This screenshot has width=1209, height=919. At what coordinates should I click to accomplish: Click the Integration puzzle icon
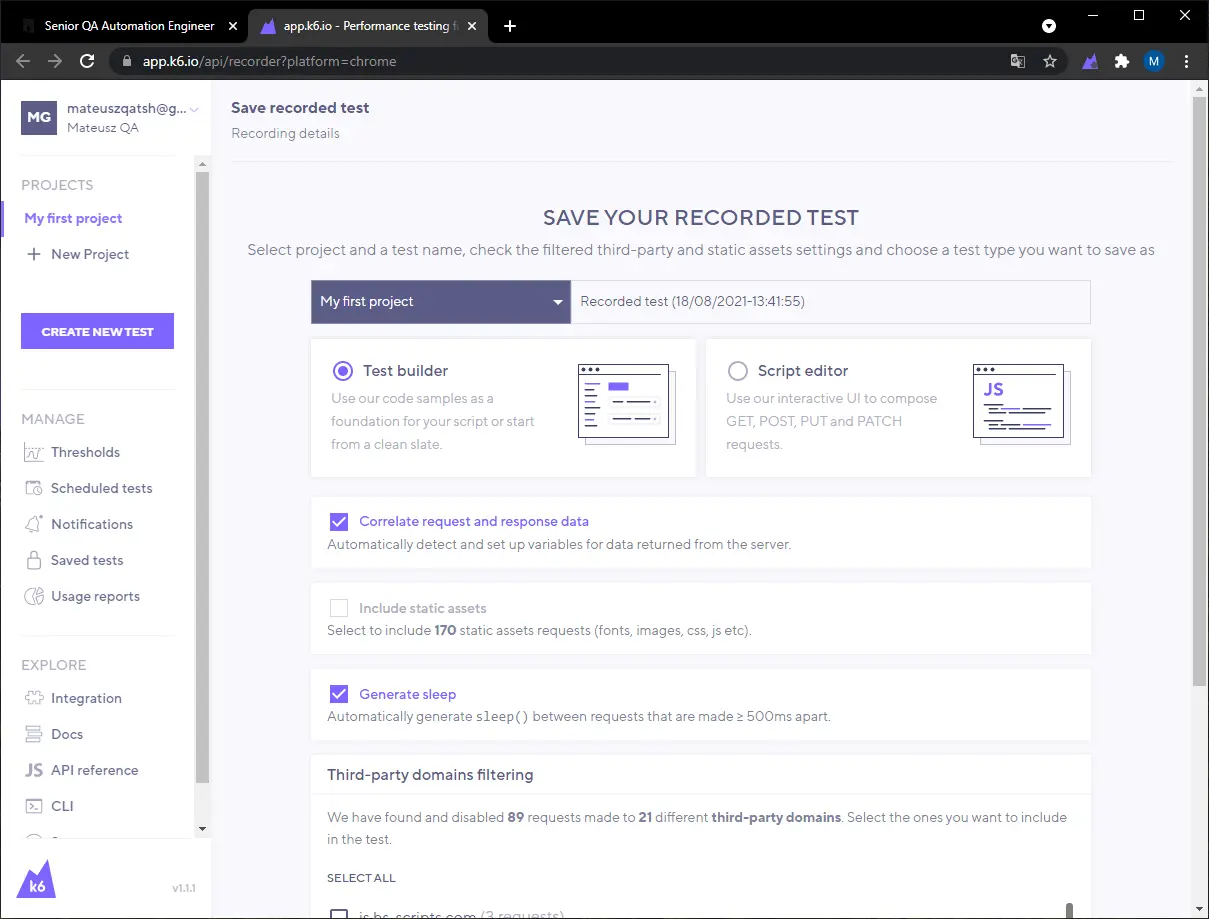pos(34,699)
